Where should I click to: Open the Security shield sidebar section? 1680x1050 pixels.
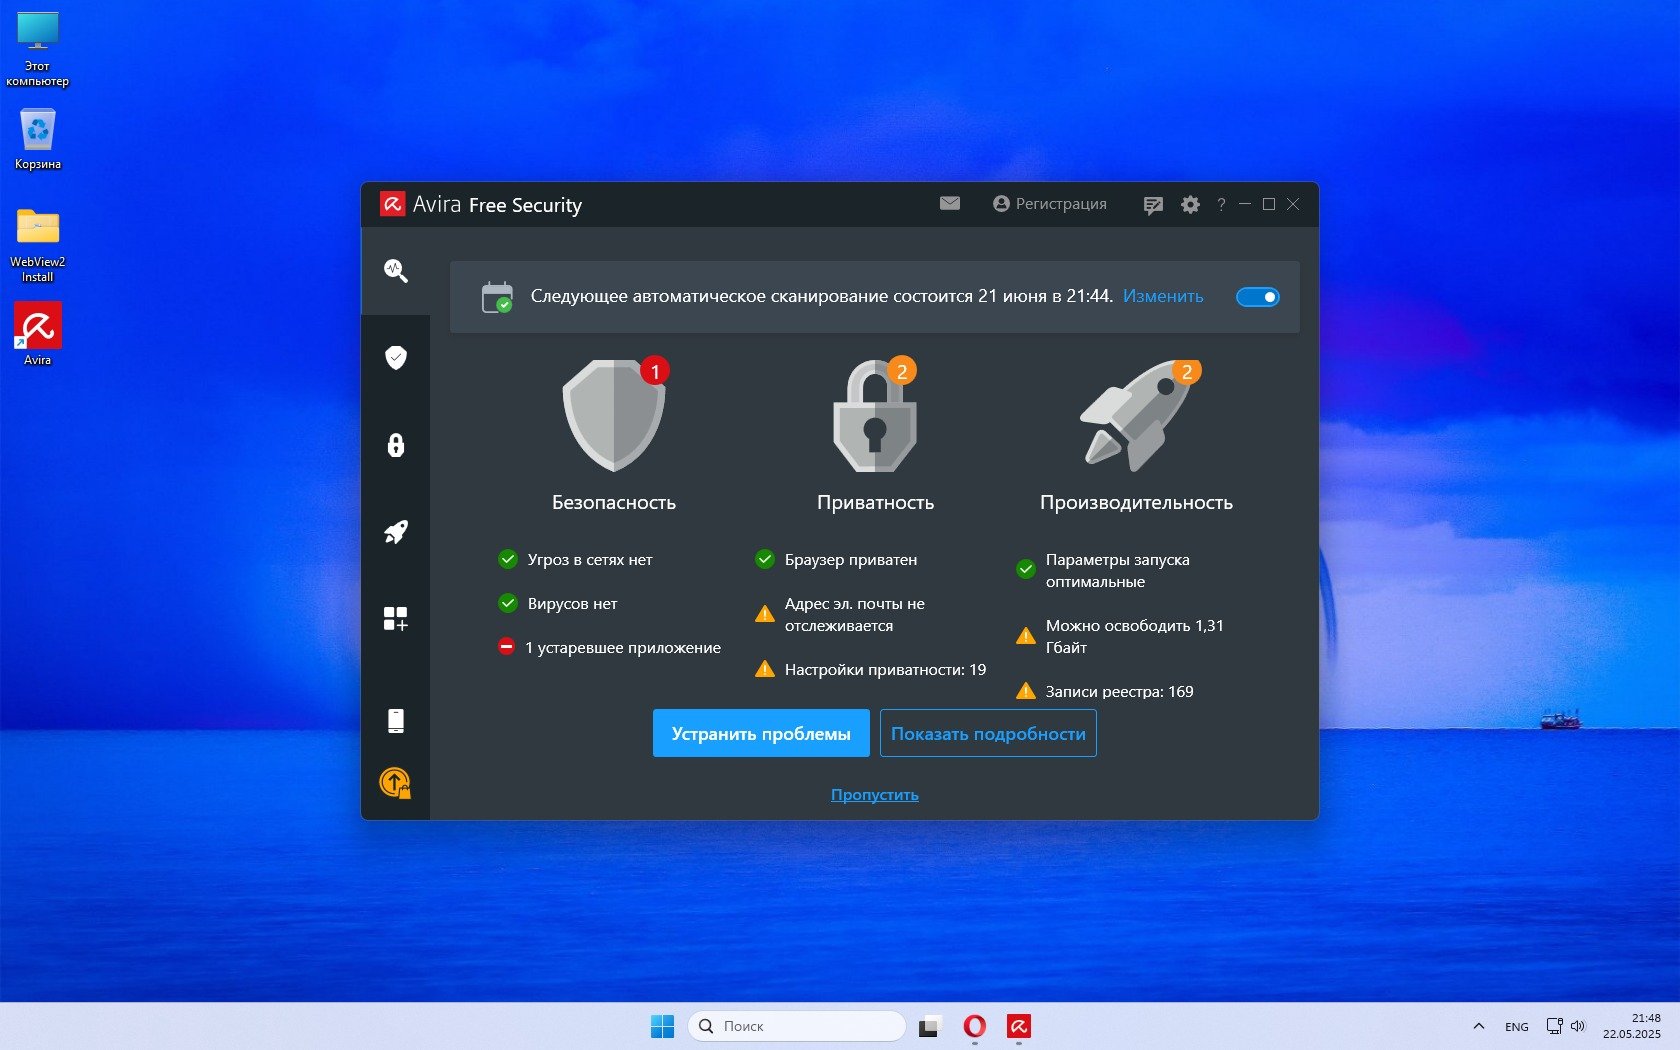395,358
